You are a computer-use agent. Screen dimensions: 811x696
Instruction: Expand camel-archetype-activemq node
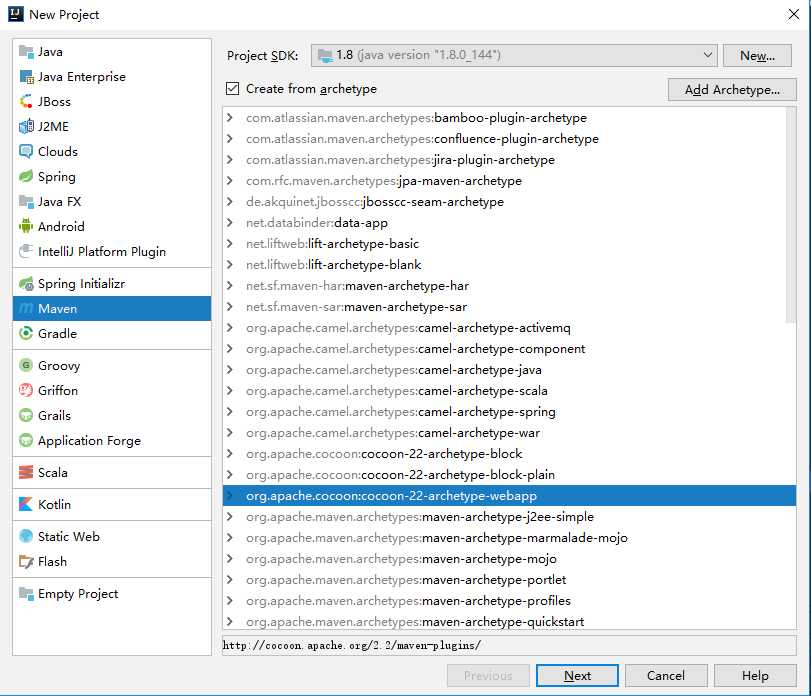230,327
